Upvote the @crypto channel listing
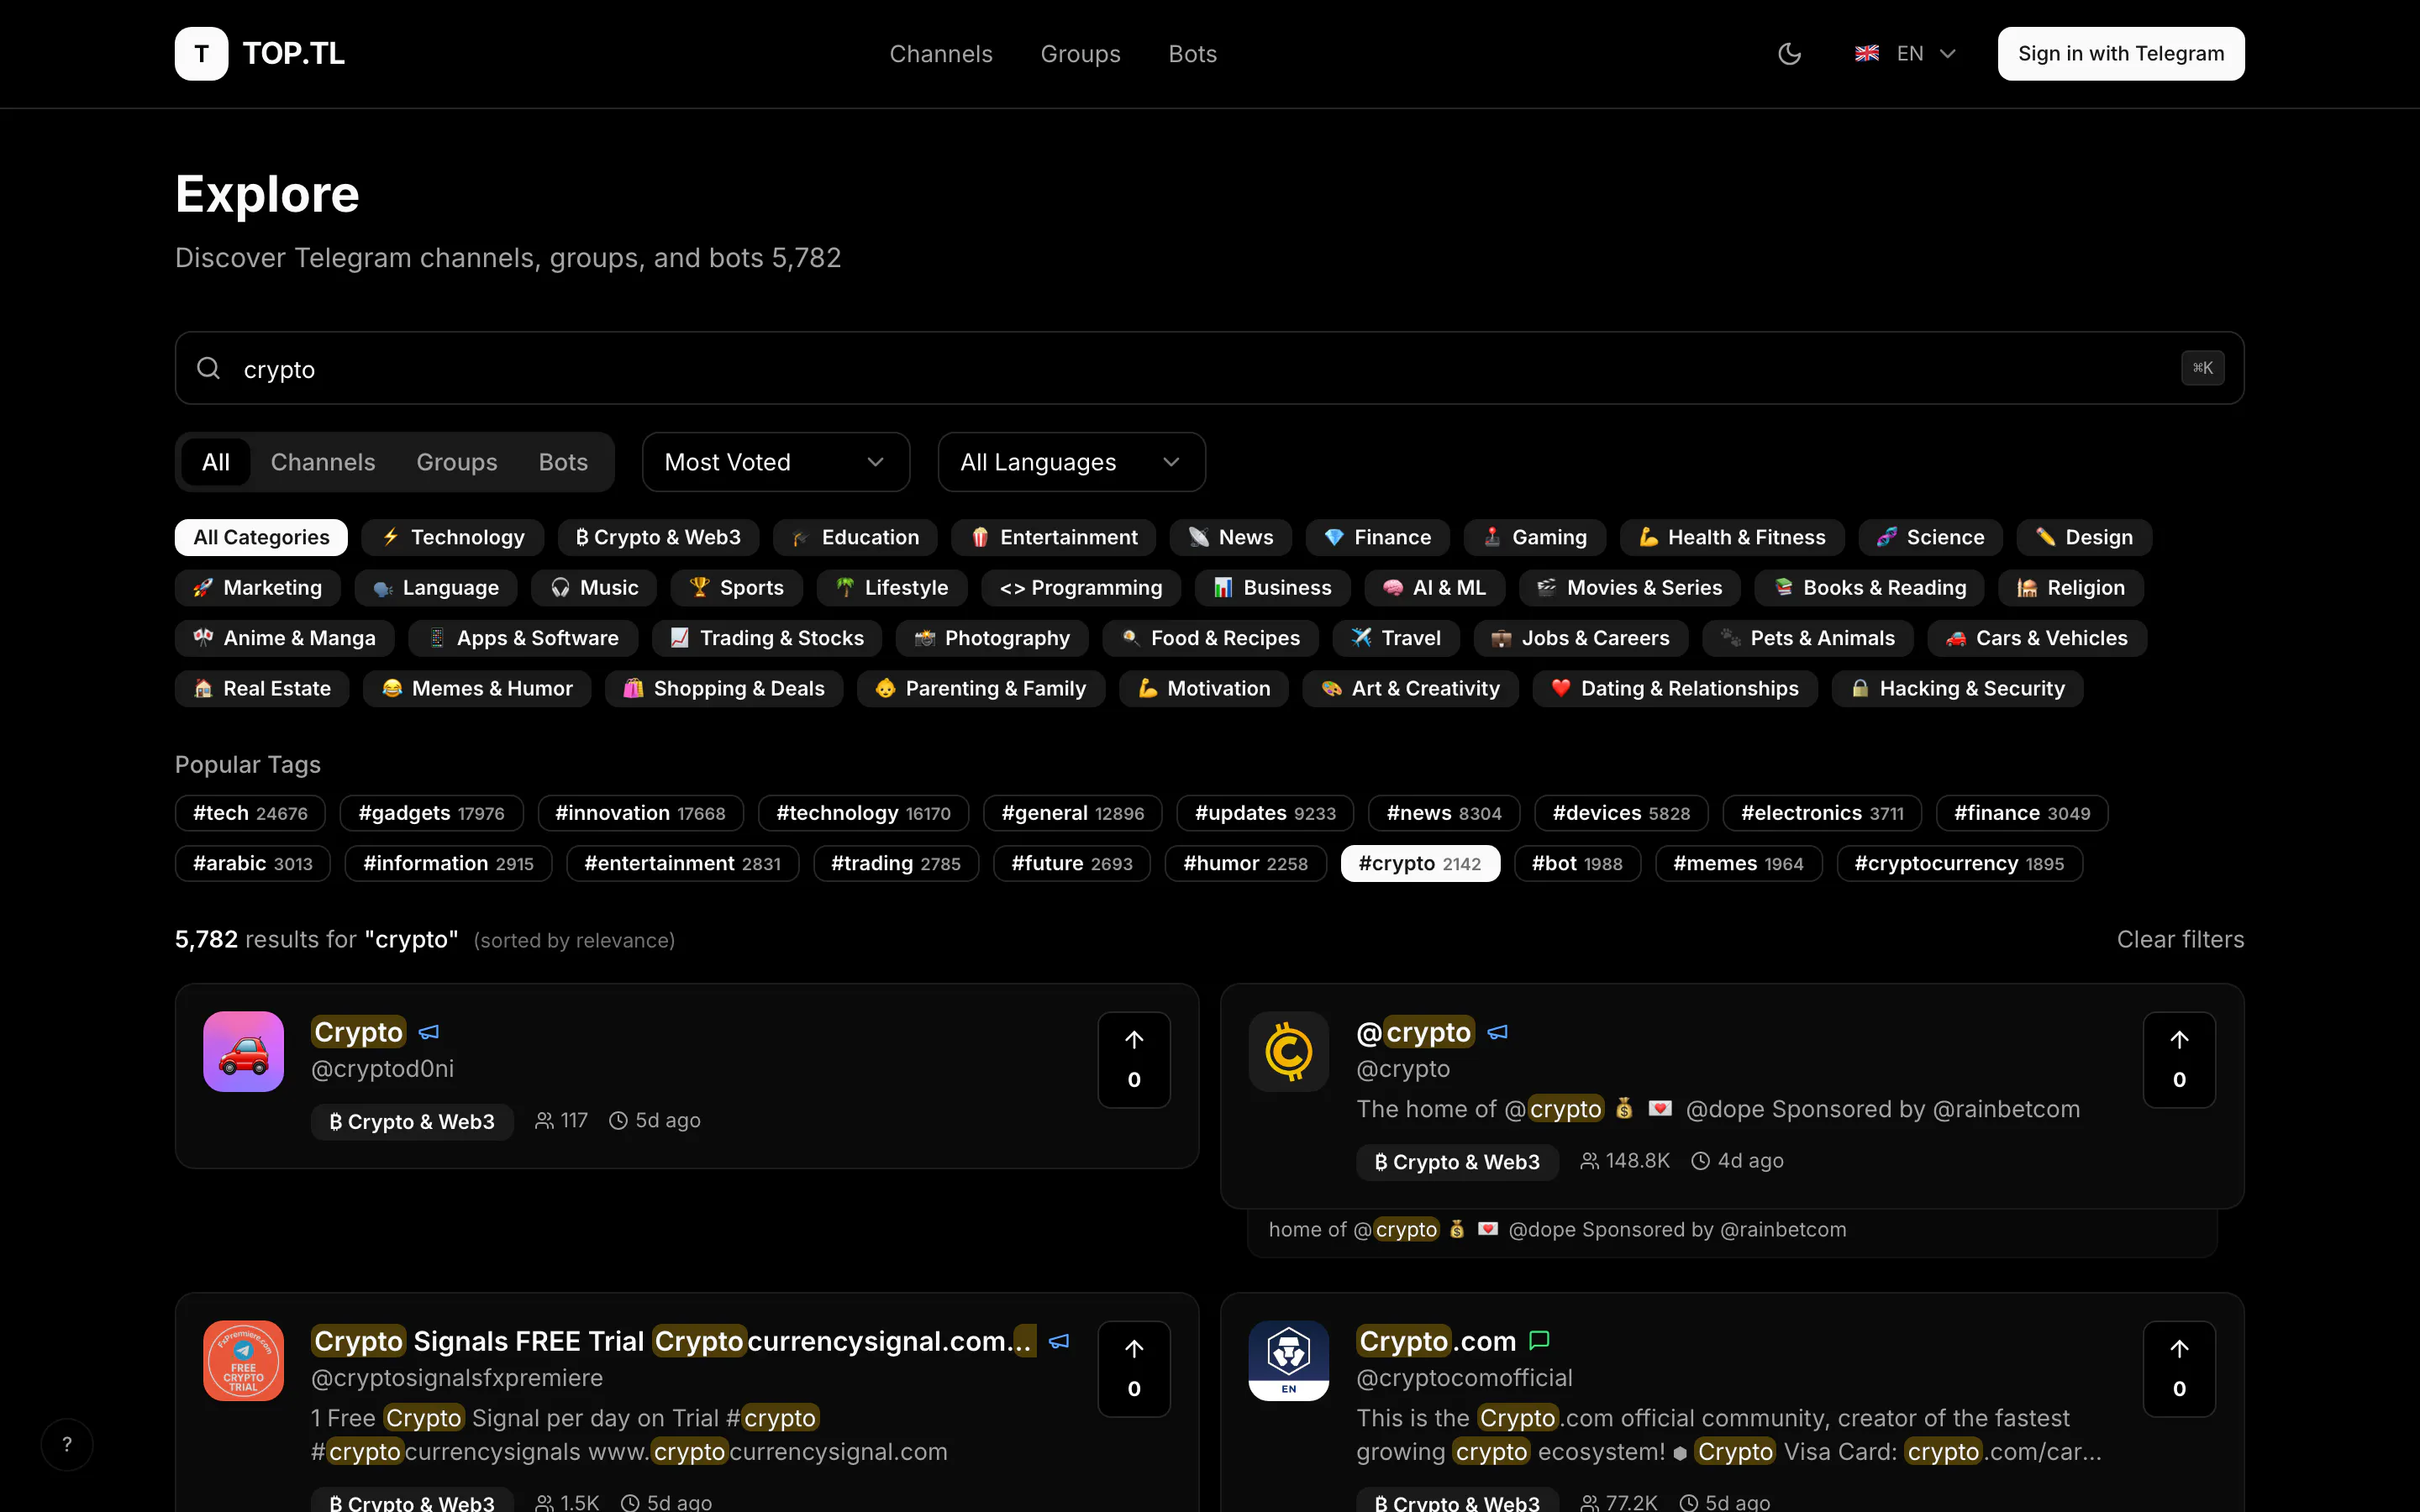This screenshot has height=1512, width=2420. click(x=2179, y=1060)
